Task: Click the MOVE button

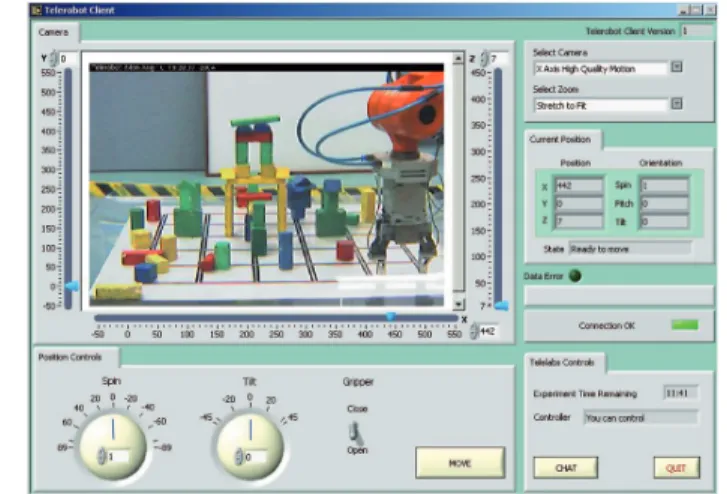Action: pyautogui.click(x=460, y=463)
